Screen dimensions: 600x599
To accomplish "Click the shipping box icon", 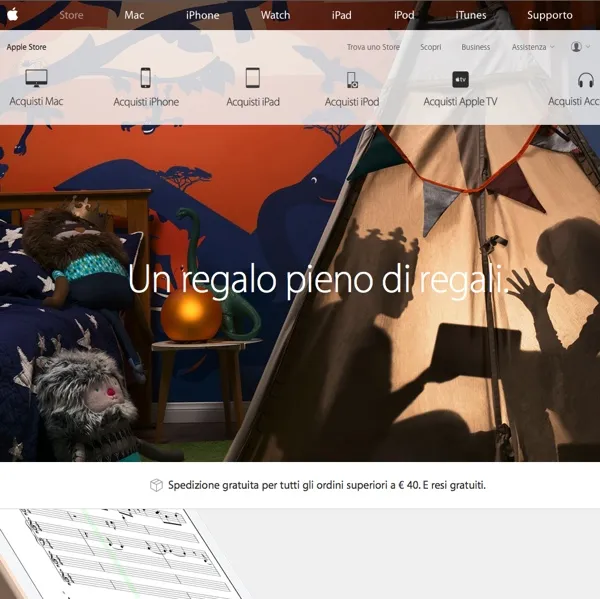I will [156, 485].
